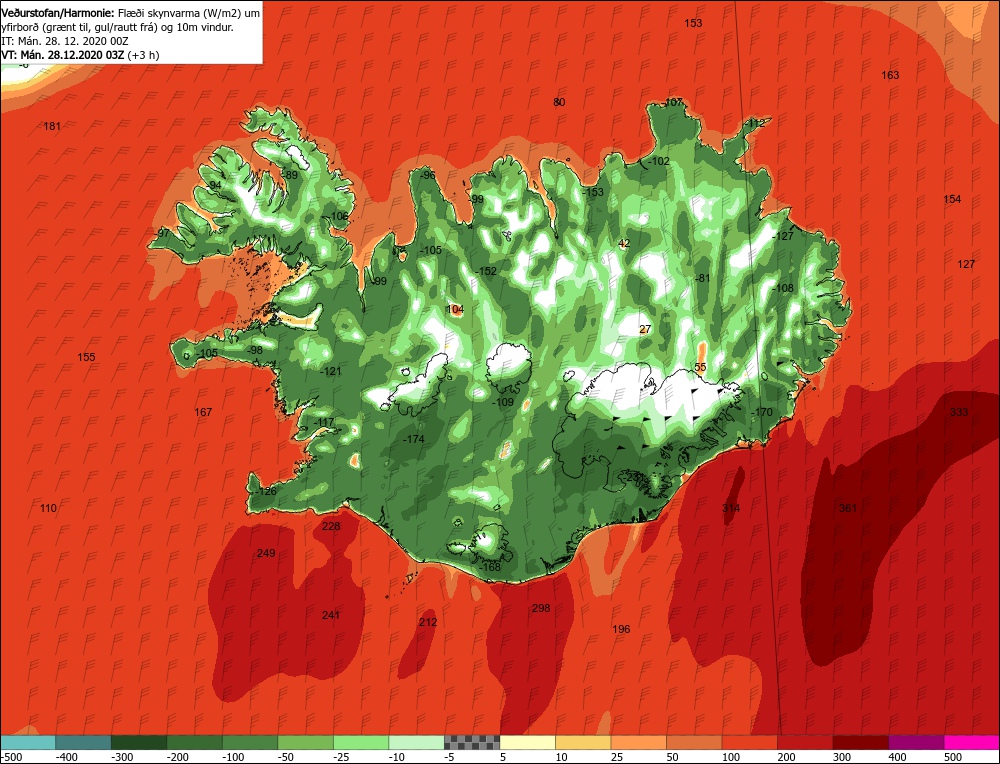Click the -107 value on the northeast peninsula
Image resolution: width=1000 pixels, height=764 pixels.
(x=673, y=103)
